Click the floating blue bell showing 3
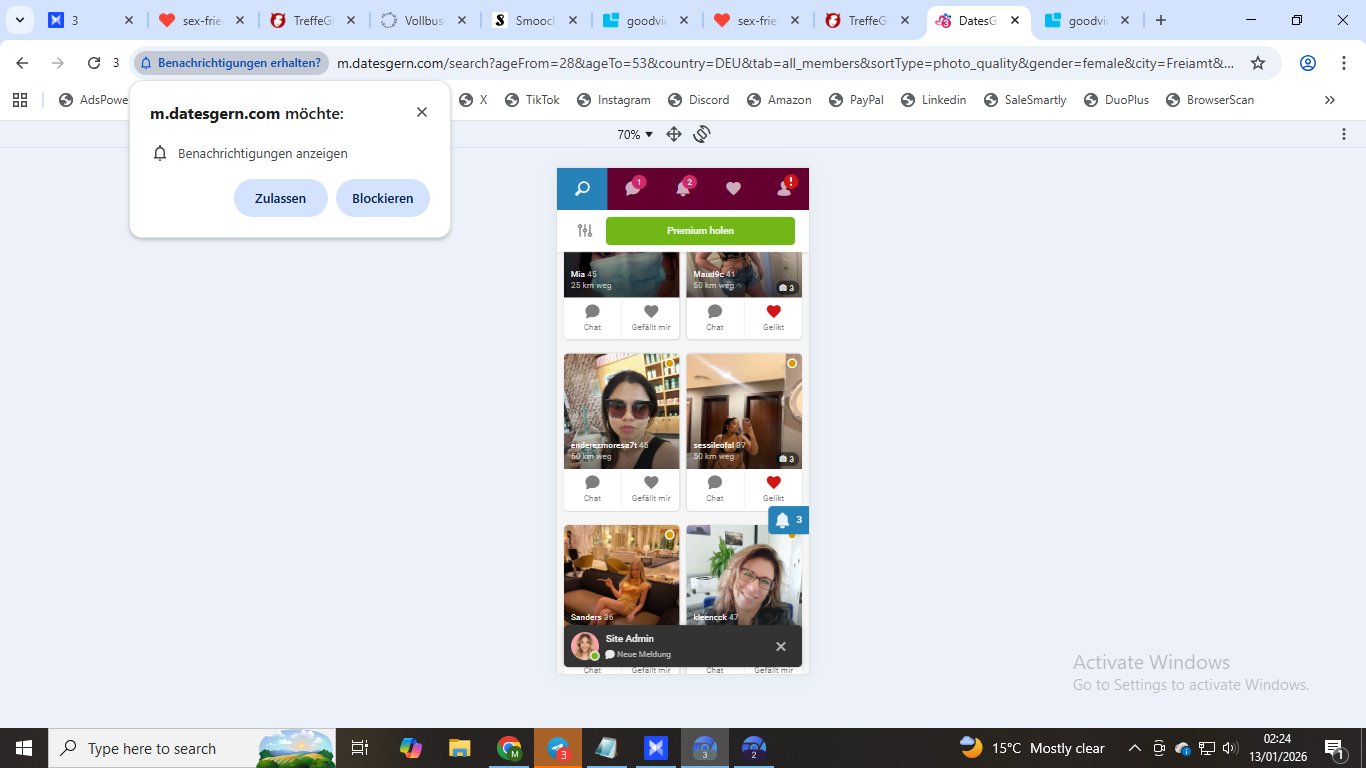 click(x=788, y=520)
